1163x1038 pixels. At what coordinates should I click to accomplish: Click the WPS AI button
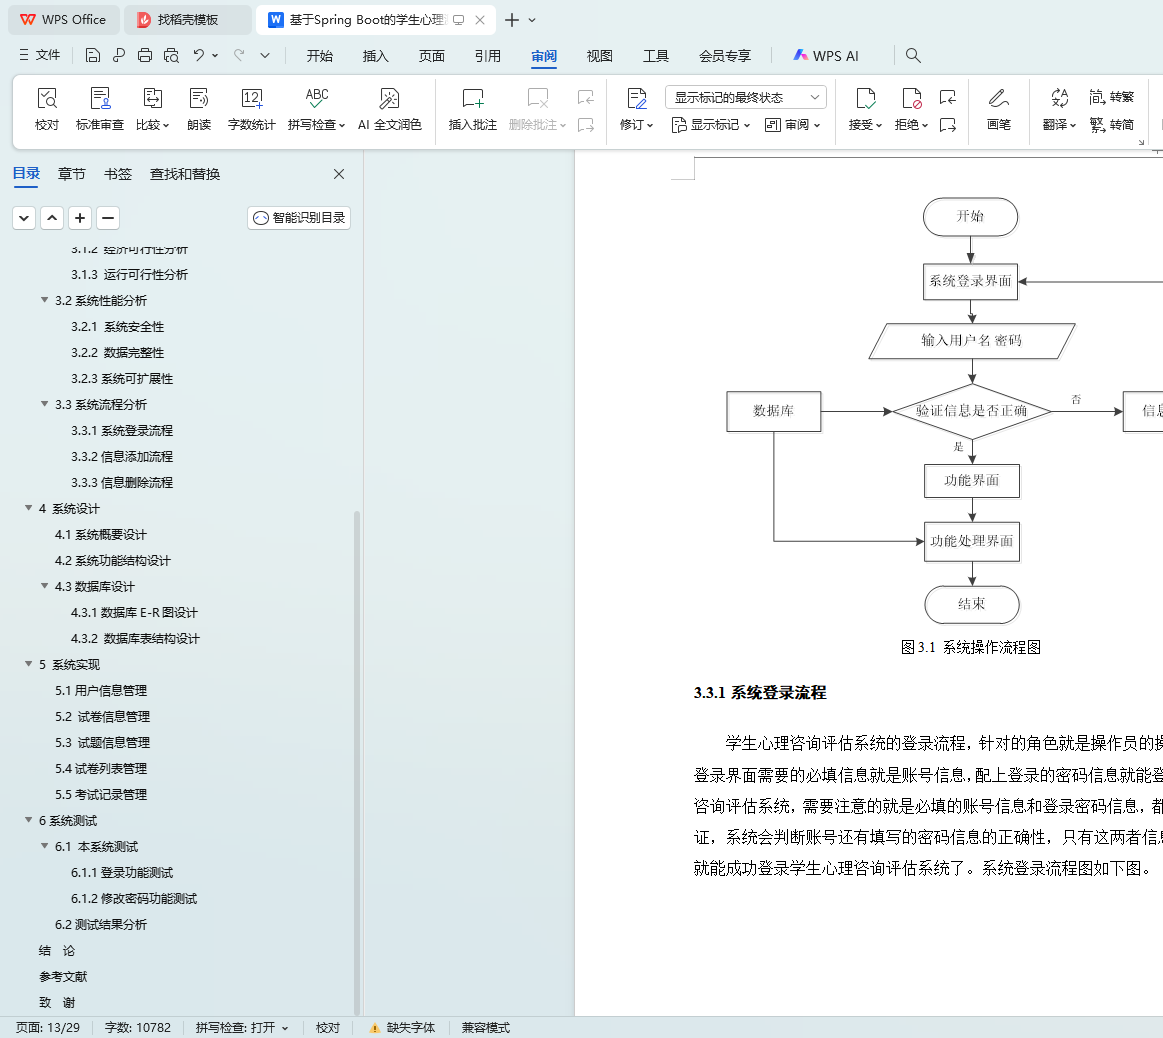(826, 56)
